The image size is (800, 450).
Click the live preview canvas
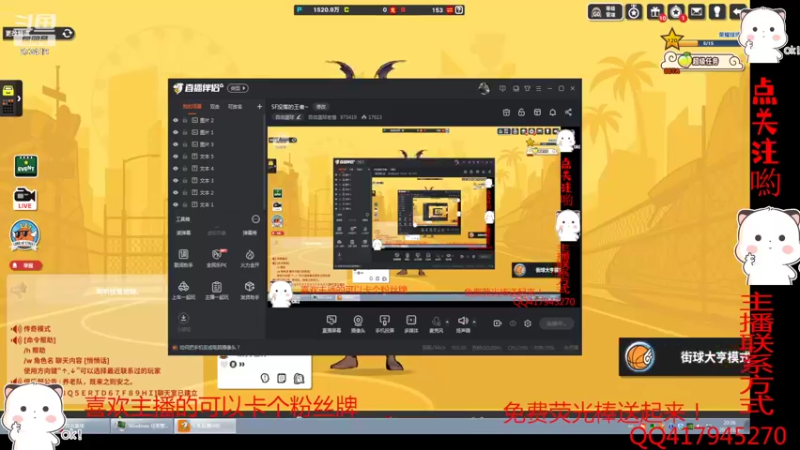[422, 217]
